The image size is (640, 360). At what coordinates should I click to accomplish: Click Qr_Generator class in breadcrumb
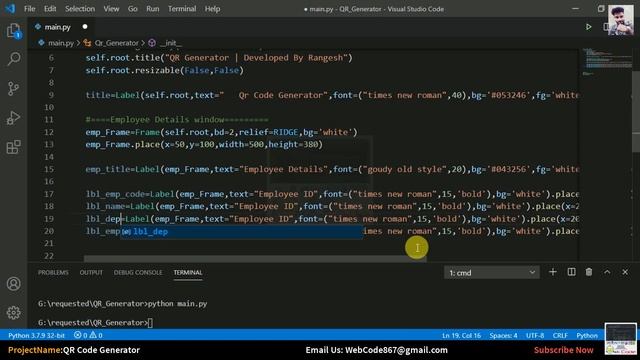click(x=116, y=43)
